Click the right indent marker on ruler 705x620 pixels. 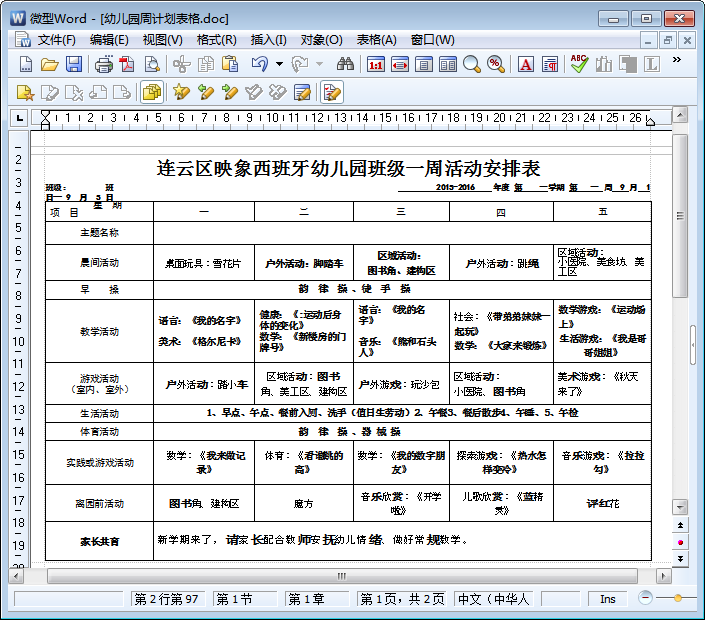[x=650, y=120]
